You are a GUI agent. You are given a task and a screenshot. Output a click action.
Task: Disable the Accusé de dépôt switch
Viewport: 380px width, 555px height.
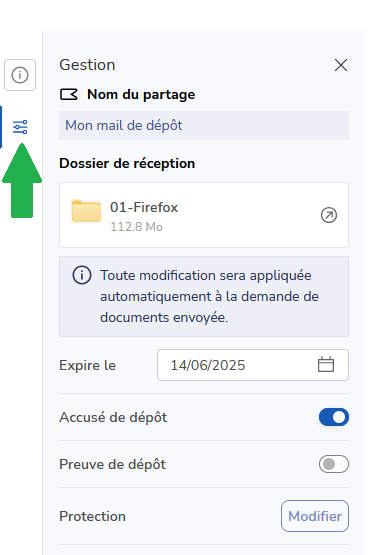pos(334,417)
